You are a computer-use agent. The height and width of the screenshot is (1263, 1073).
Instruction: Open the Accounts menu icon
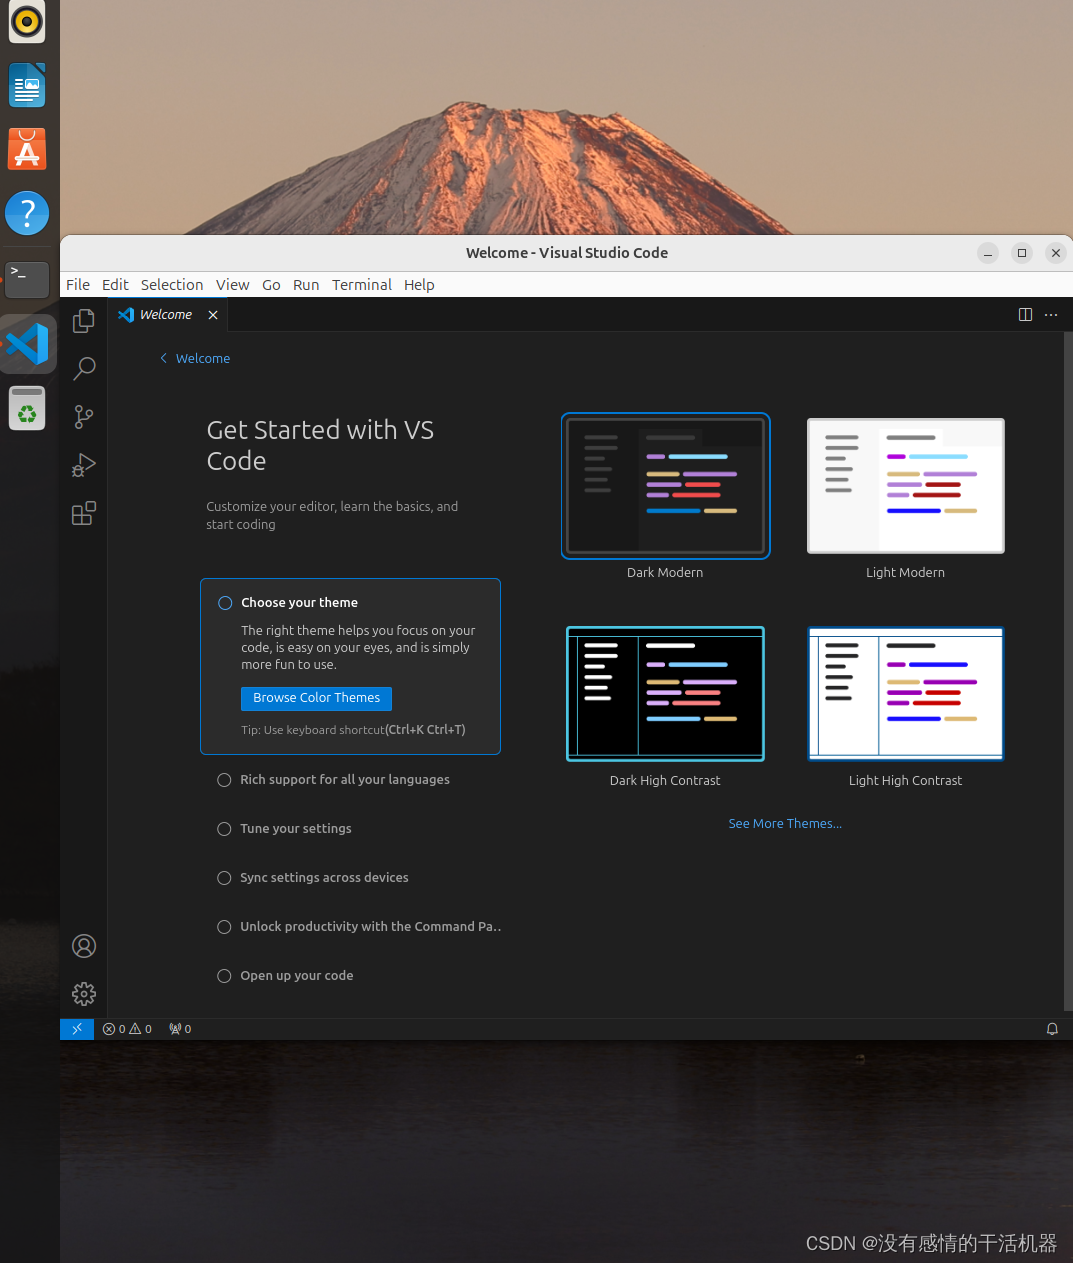click(x=84, y=946)
